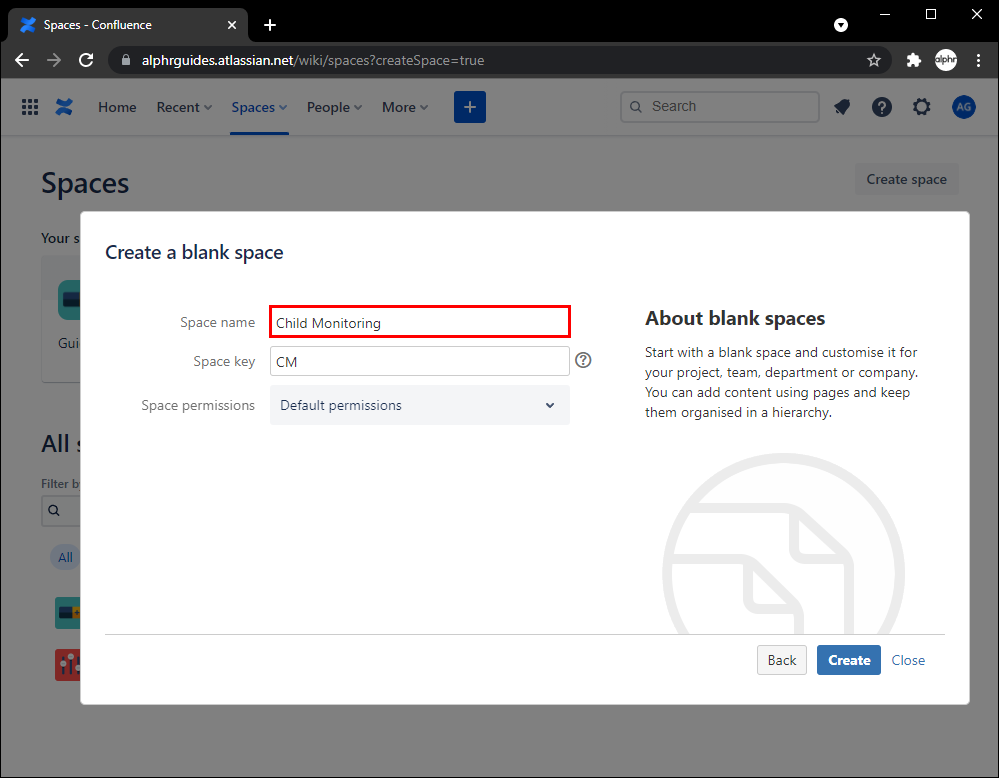
Task: Click the Back button
Action: pos(781,660)
